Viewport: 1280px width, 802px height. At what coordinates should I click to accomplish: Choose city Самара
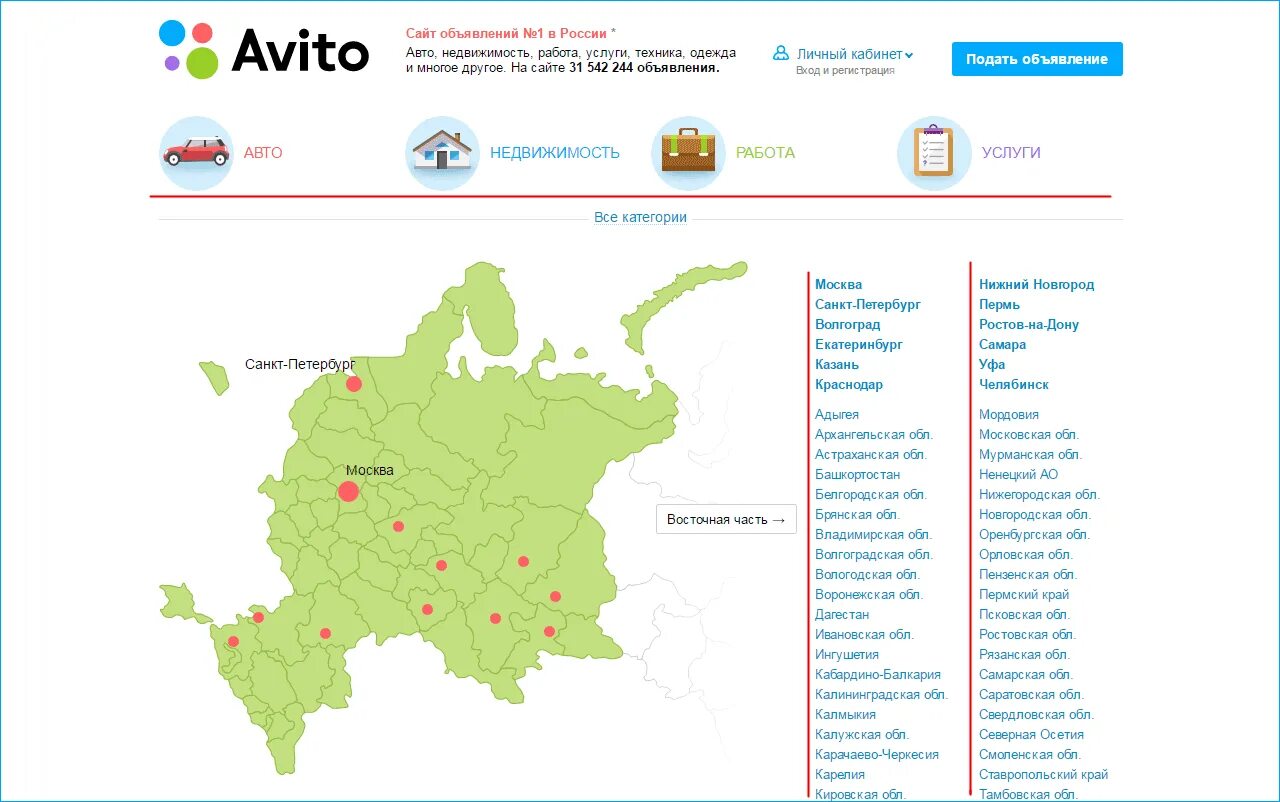coord(1003,344)
